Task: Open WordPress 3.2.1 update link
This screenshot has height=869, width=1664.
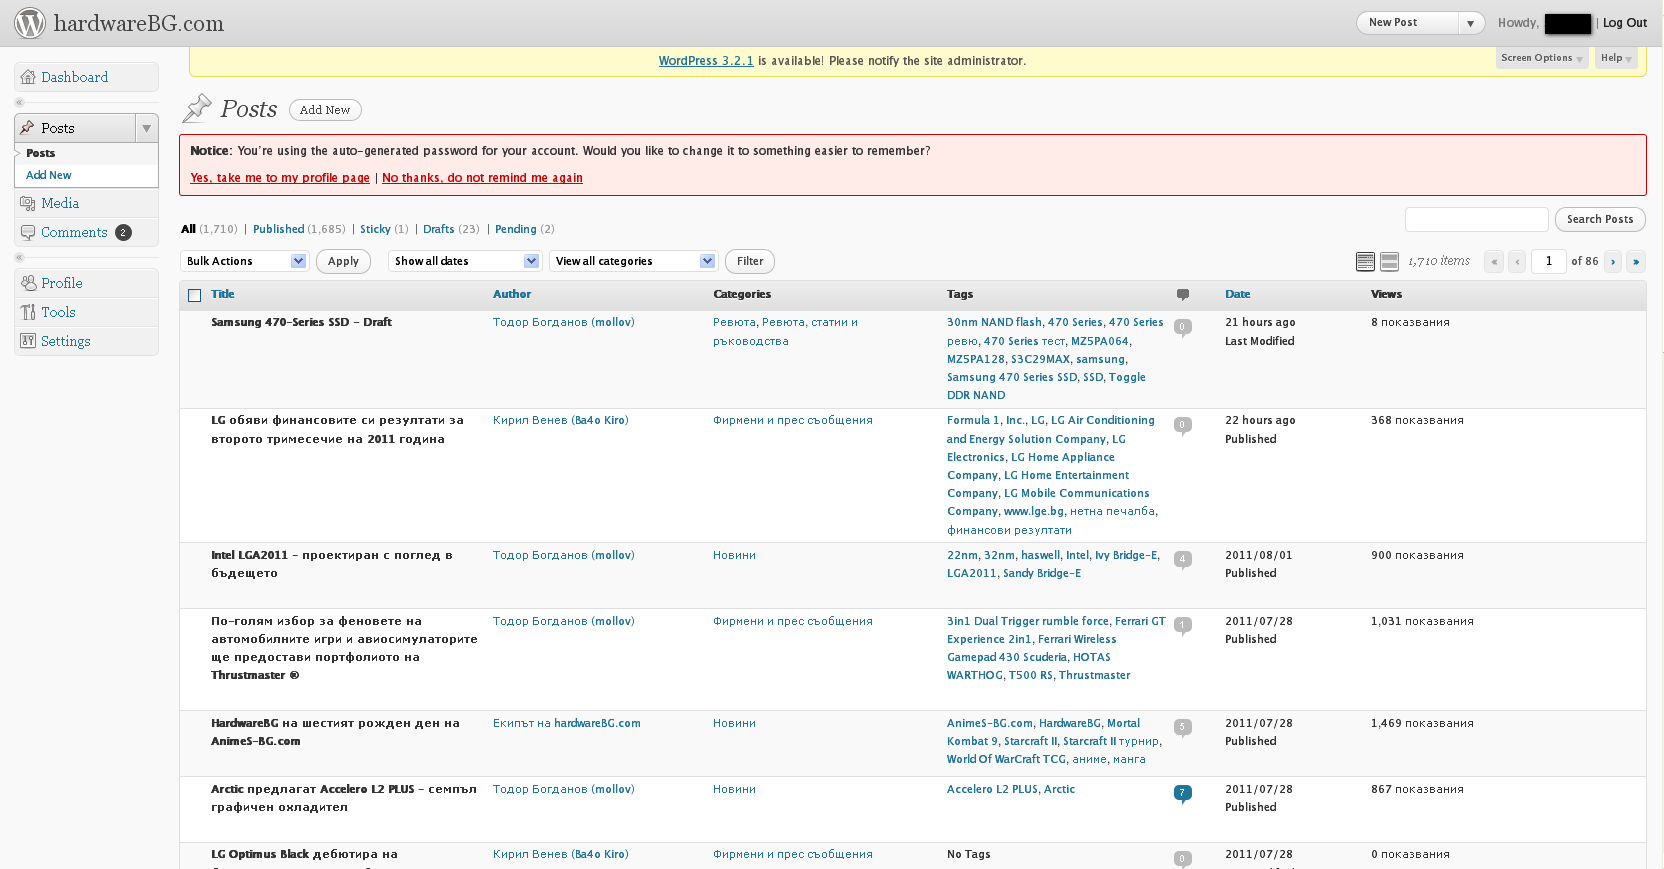Action: pyautogui.click(x=706, y=61)
